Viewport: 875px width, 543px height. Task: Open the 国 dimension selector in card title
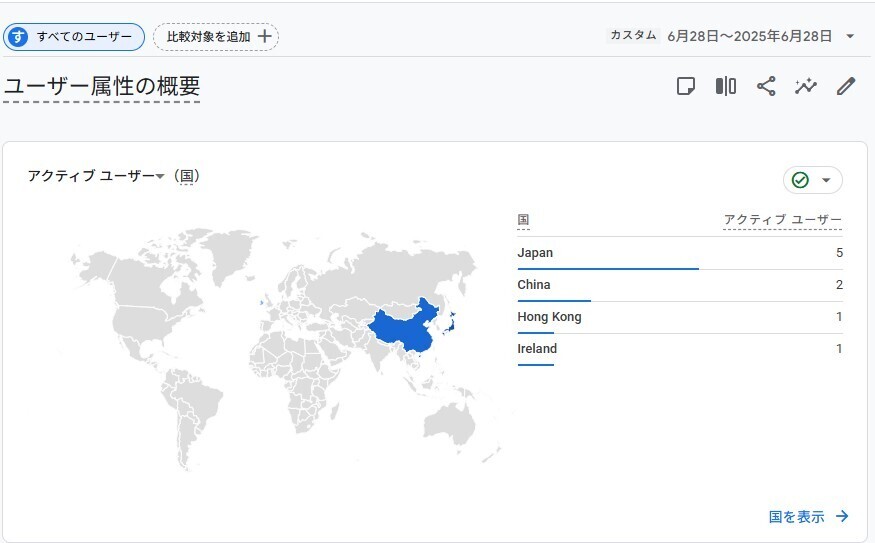point(187,176)
